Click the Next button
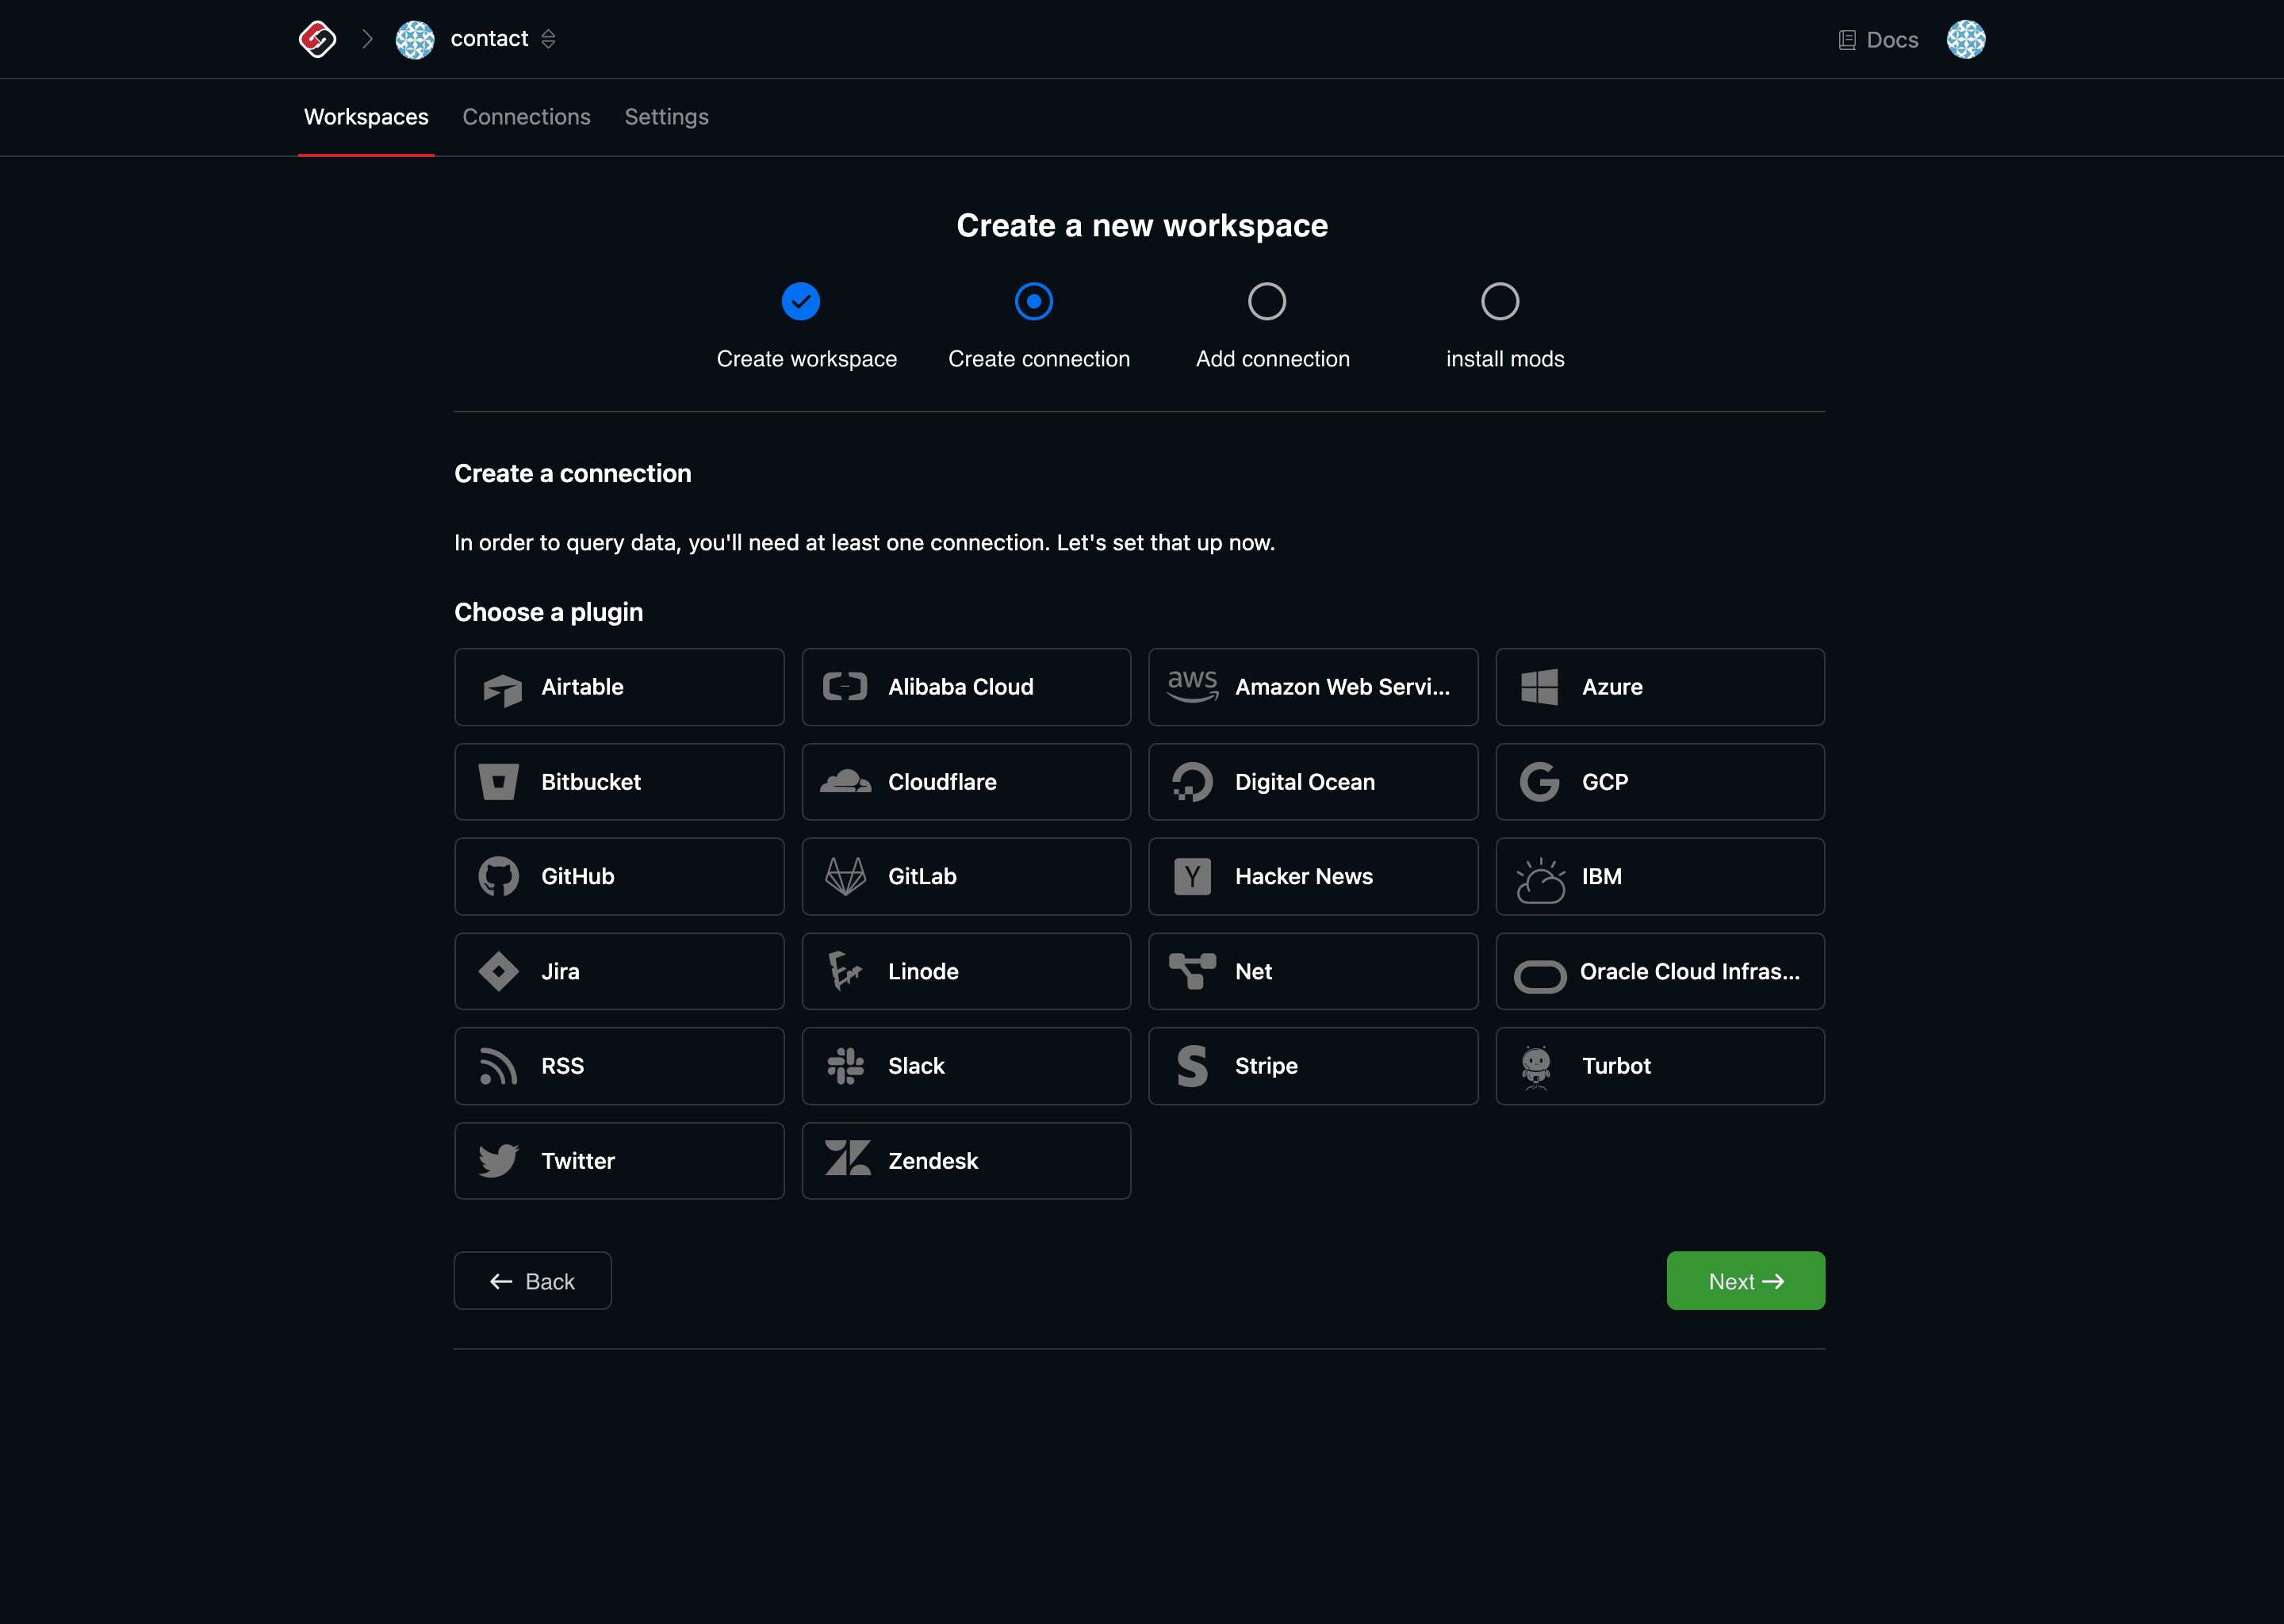The height and width of the screenshot is (1624, 2284). point(1746,1280)
